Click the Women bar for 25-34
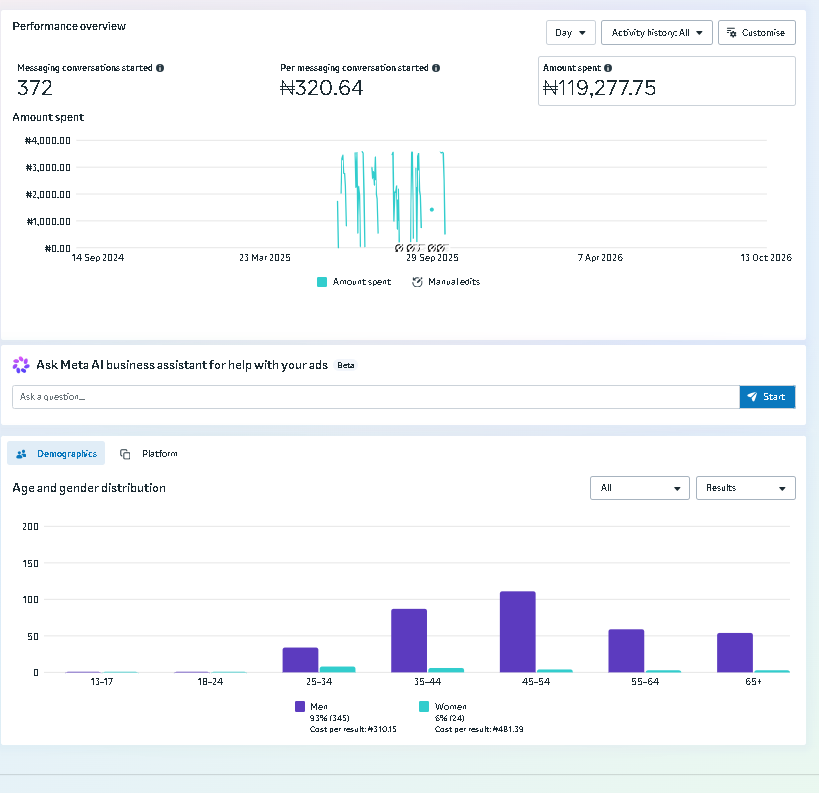819x793 pixels. pos(337,669)
